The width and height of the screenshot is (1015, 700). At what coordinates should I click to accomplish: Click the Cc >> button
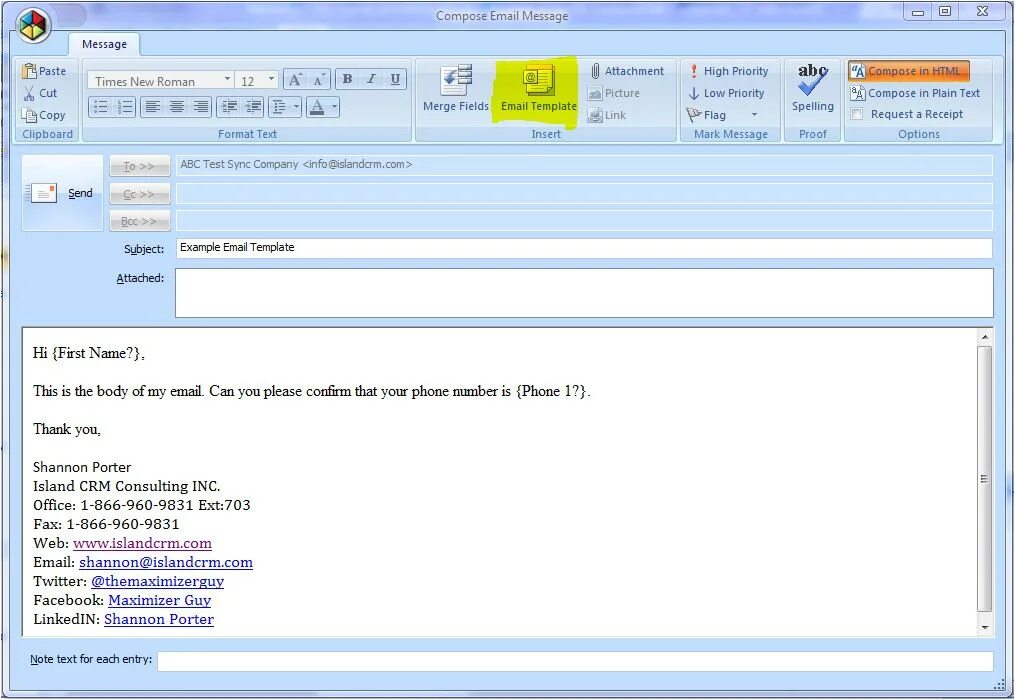point(140,194)
